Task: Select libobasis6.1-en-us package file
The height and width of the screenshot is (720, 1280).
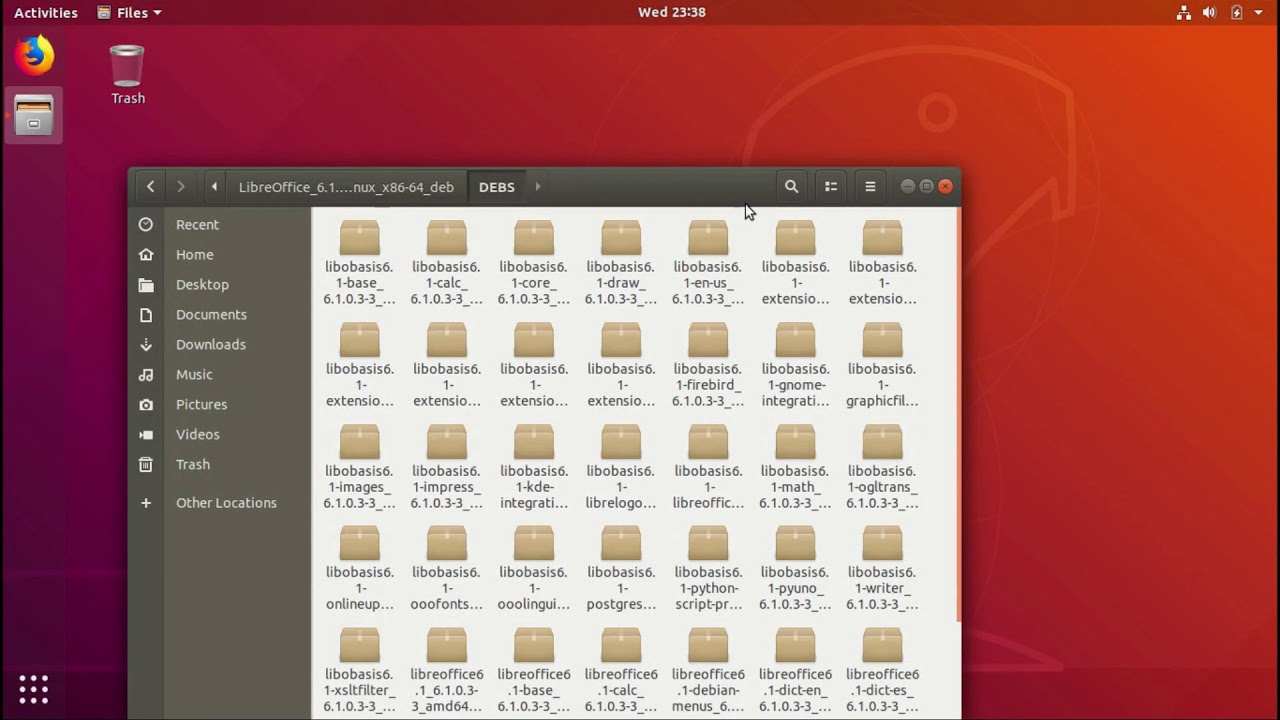Action: [708, 263]
